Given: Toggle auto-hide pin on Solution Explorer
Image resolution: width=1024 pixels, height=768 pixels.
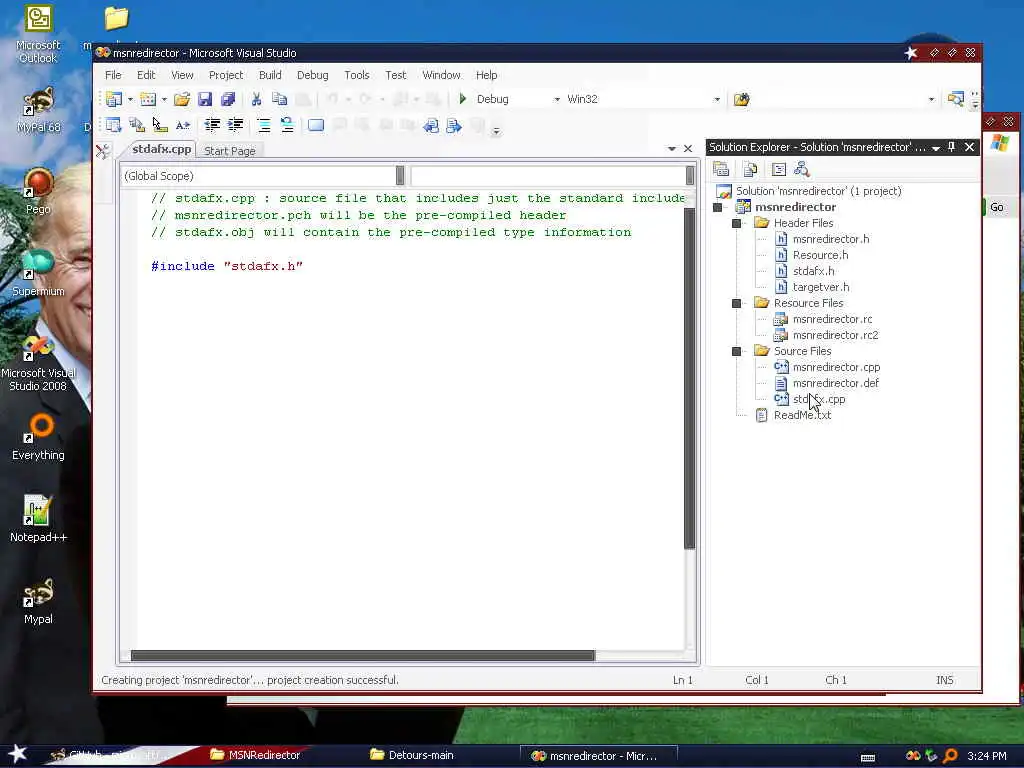Looking at the screenshot, I should coord(952,148).
